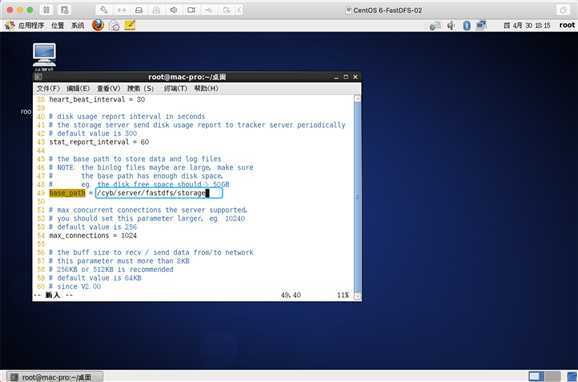
Task: Open the 应用程序 applications menu
Action: click(31, 25)
